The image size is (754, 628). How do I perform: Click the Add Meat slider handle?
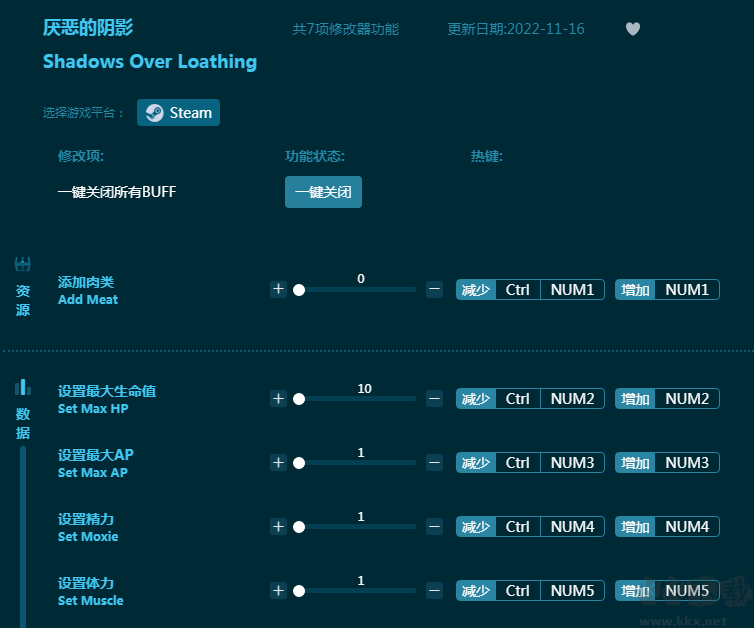pos(298,290)
